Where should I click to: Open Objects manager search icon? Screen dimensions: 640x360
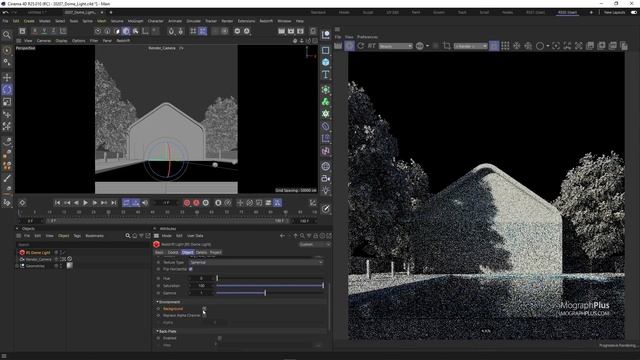pyautogui.click(x=128, y=236)
